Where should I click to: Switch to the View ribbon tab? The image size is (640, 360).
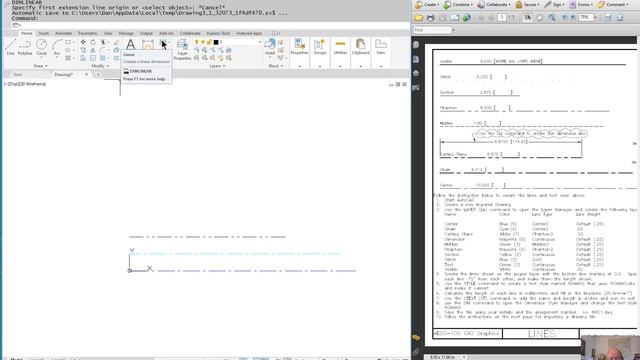click(108, 33)
